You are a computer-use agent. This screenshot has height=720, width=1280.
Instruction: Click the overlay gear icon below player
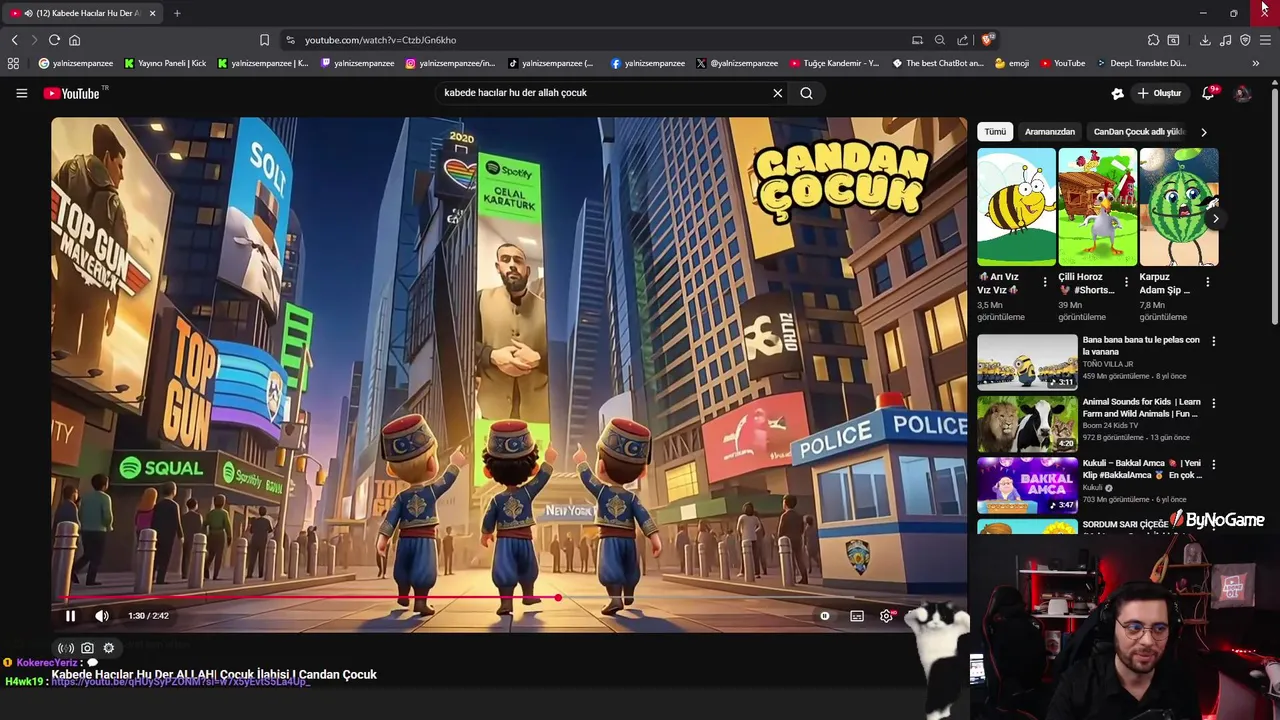(109, 648)
